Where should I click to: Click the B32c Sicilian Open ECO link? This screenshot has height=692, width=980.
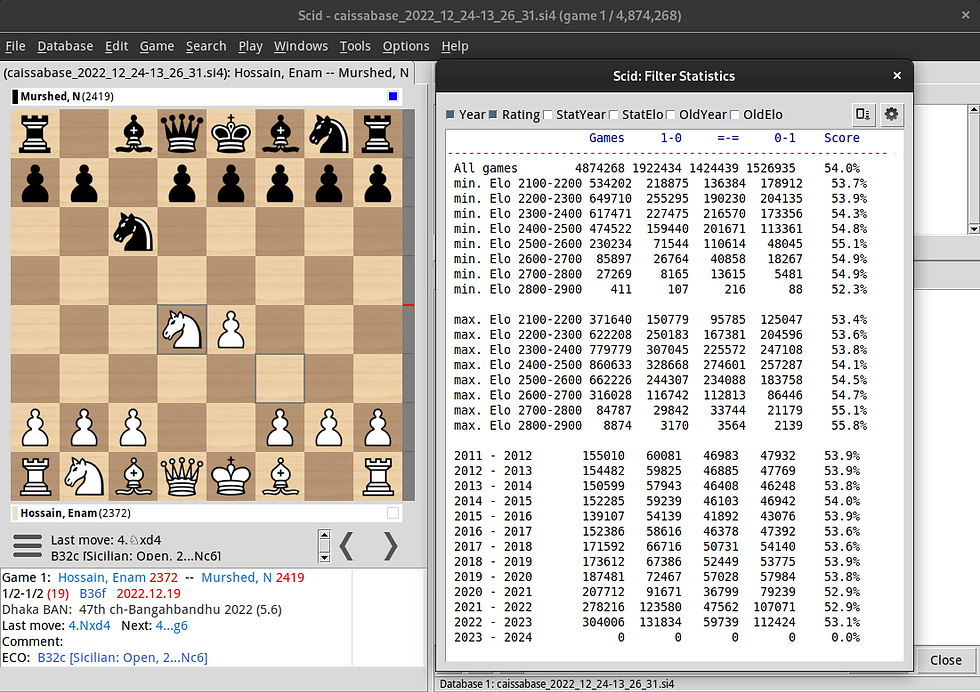[122, 657]
